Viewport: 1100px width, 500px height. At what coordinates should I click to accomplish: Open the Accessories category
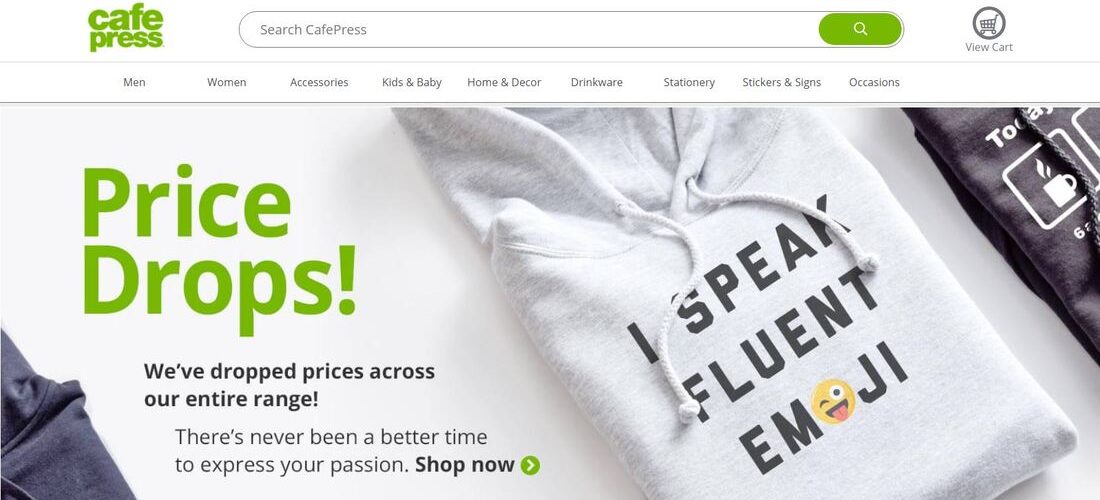point(319,82)
